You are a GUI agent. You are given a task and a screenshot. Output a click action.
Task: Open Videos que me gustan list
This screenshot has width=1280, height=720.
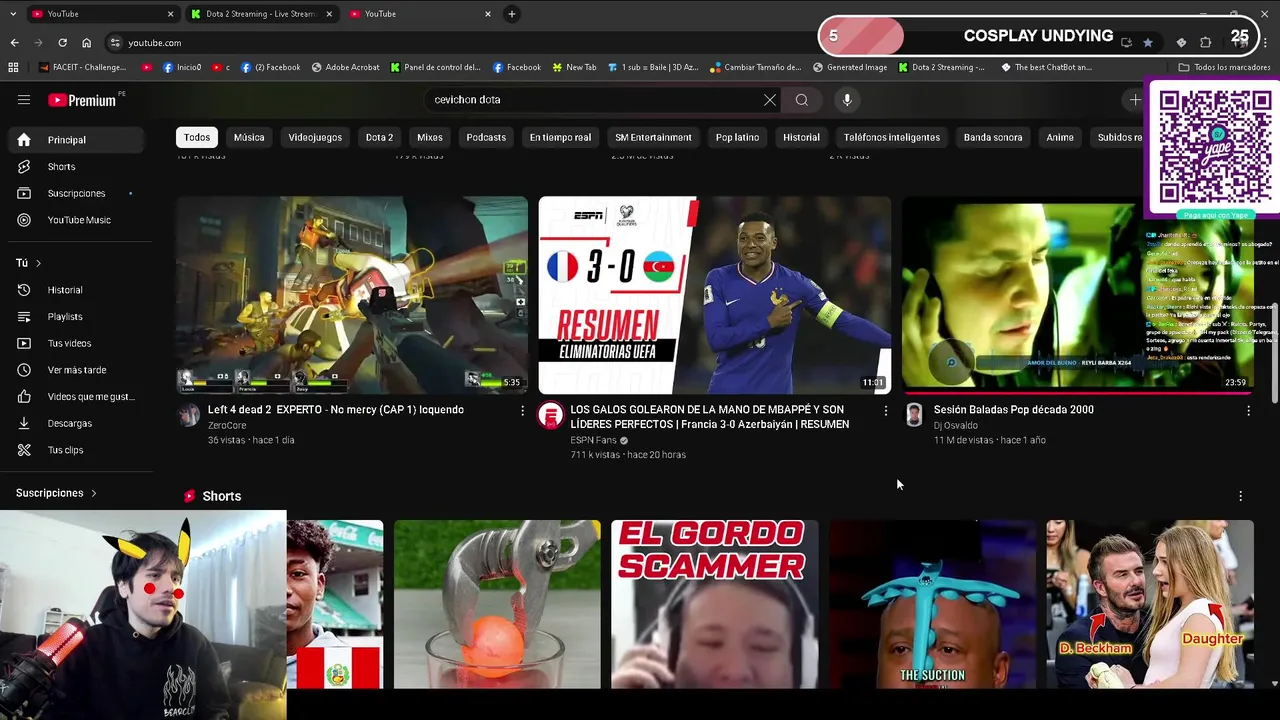coord(76,397)
